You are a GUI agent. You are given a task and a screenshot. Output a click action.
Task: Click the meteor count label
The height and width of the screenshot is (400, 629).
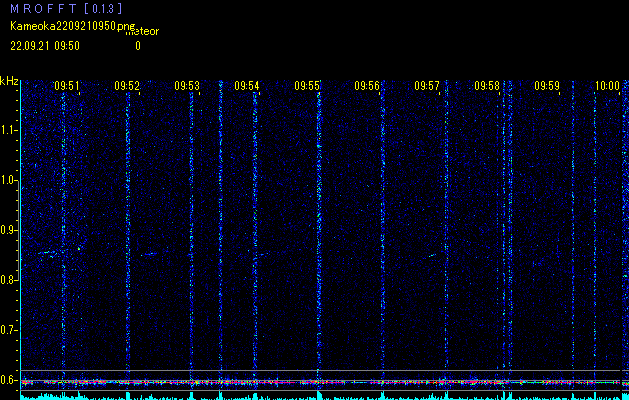pos(142,32)
